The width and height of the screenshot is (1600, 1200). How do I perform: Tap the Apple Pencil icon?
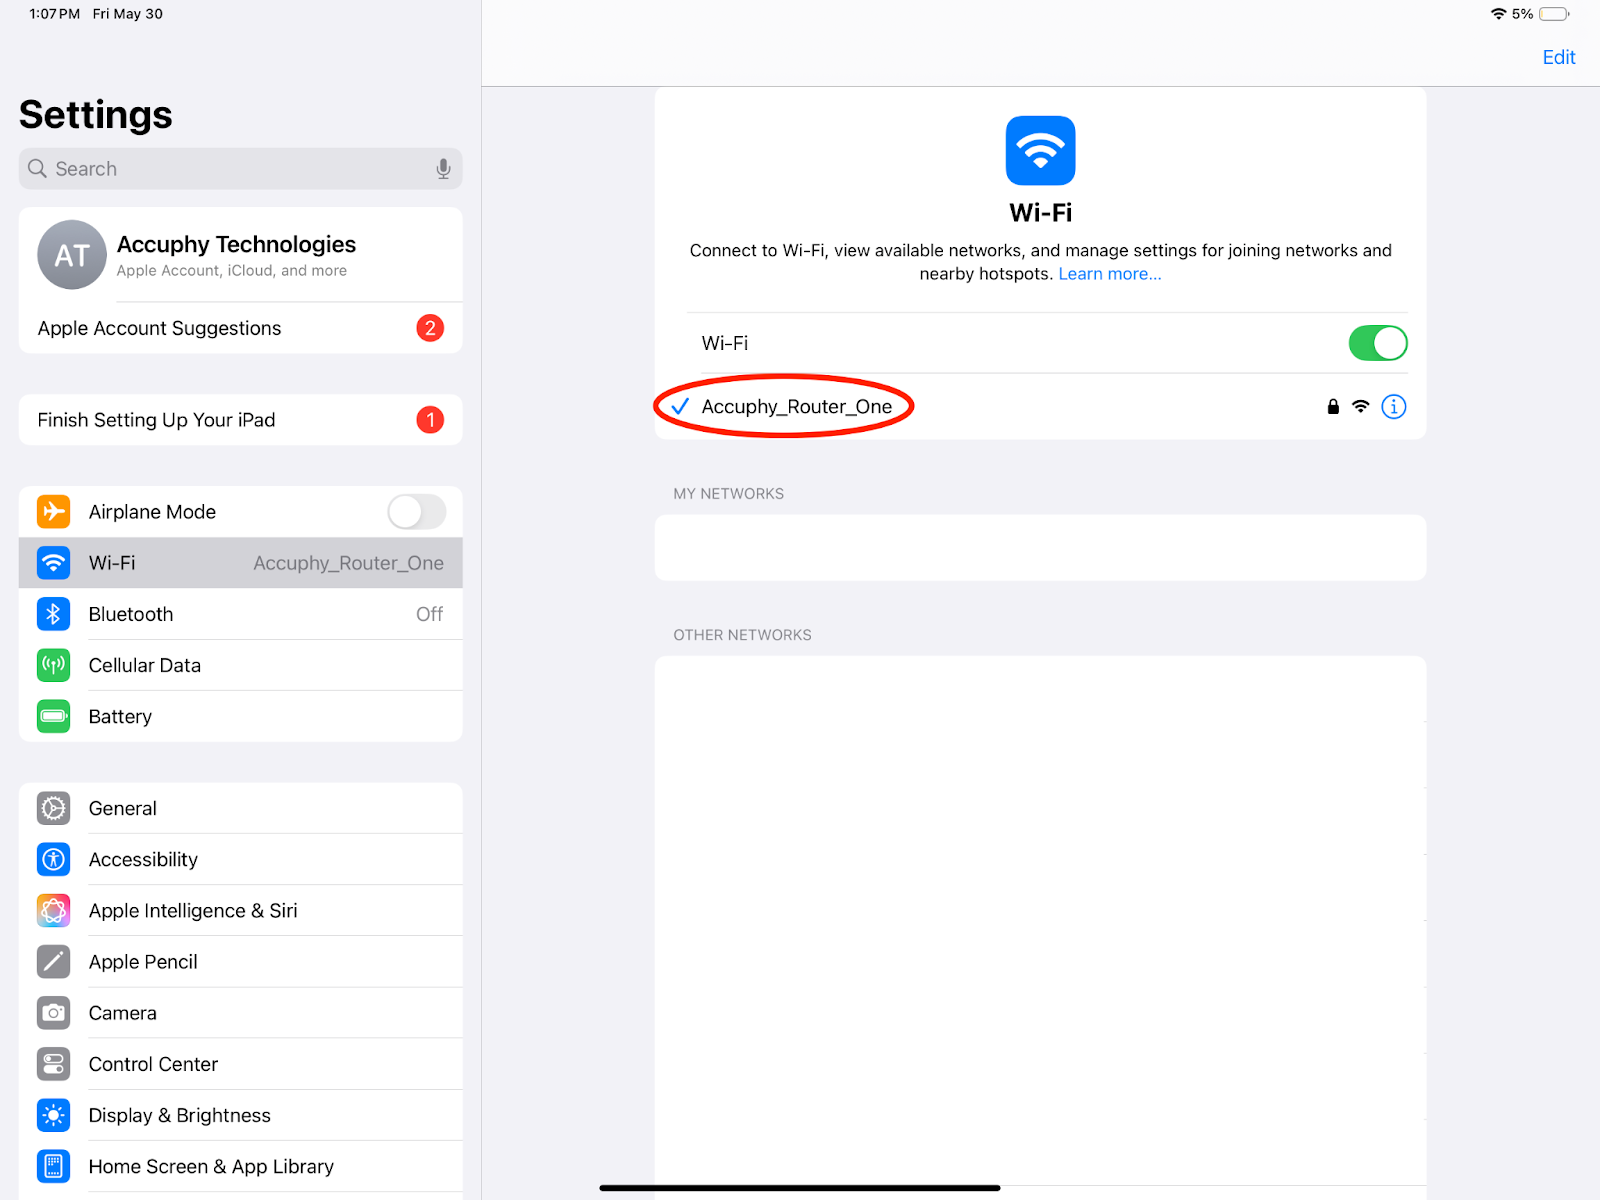click(x=54, y=962)
